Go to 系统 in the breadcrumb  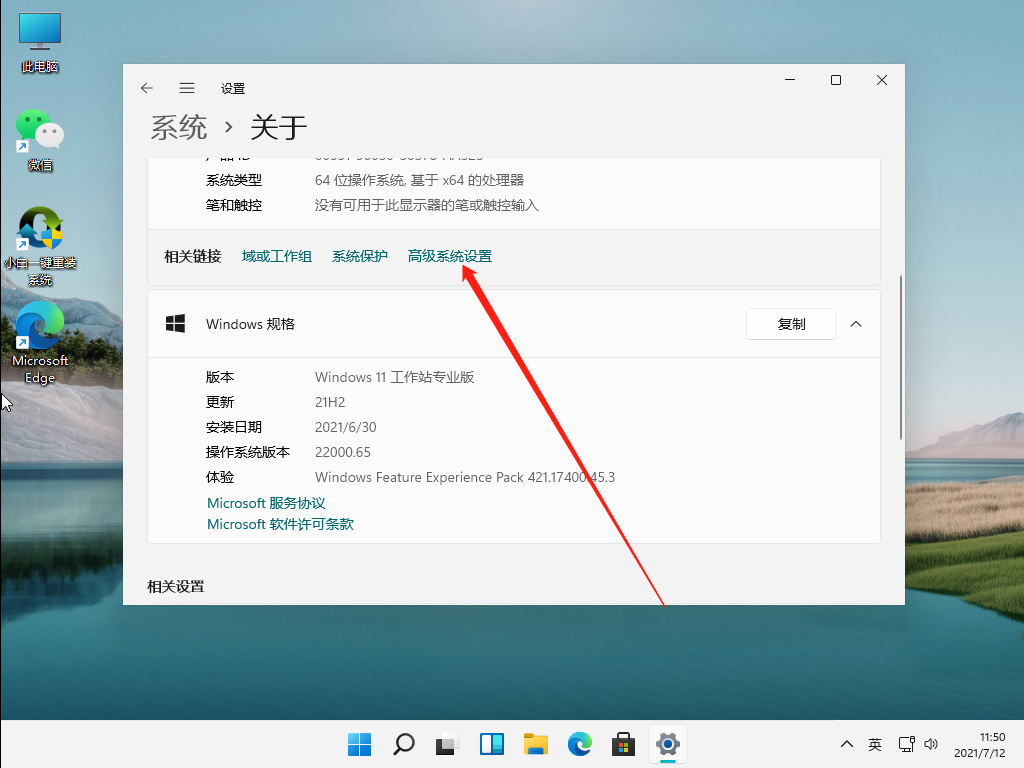pos(178,127)
